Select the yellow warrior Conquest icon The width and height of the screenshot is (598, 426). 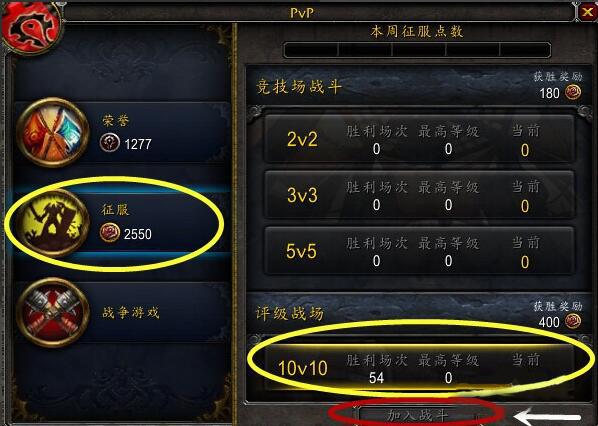(x=53, y=222)
